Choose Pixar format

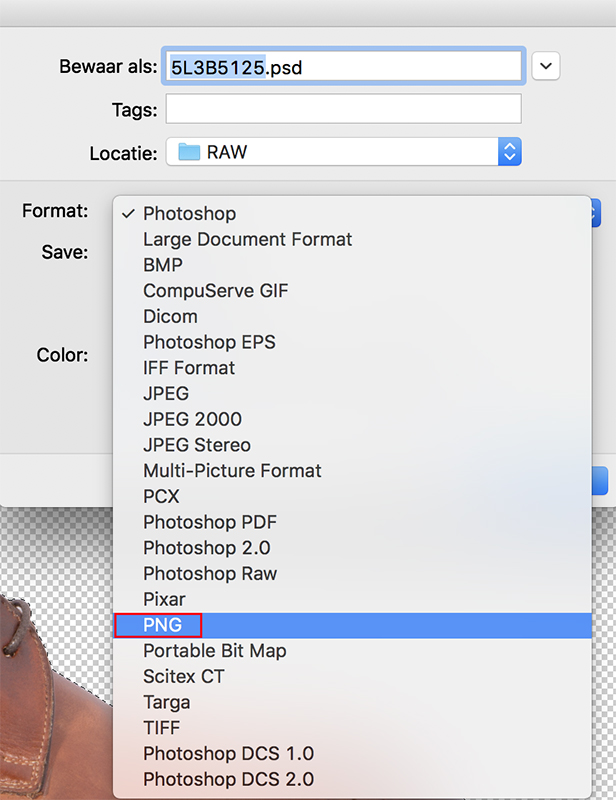tap(352, 599)
